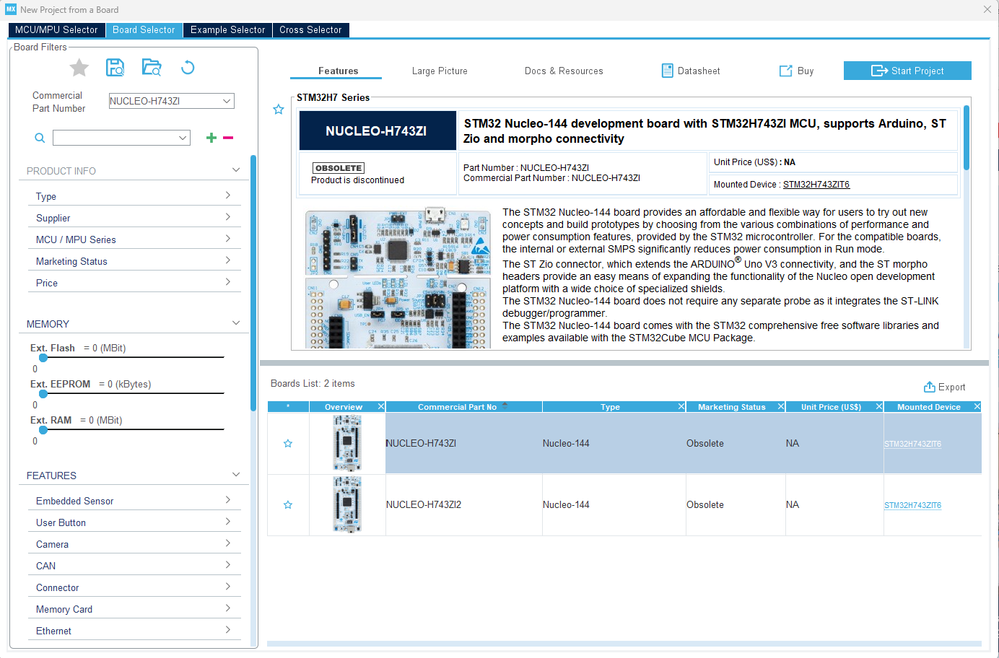Remove the Overview column

coord(381,406)
